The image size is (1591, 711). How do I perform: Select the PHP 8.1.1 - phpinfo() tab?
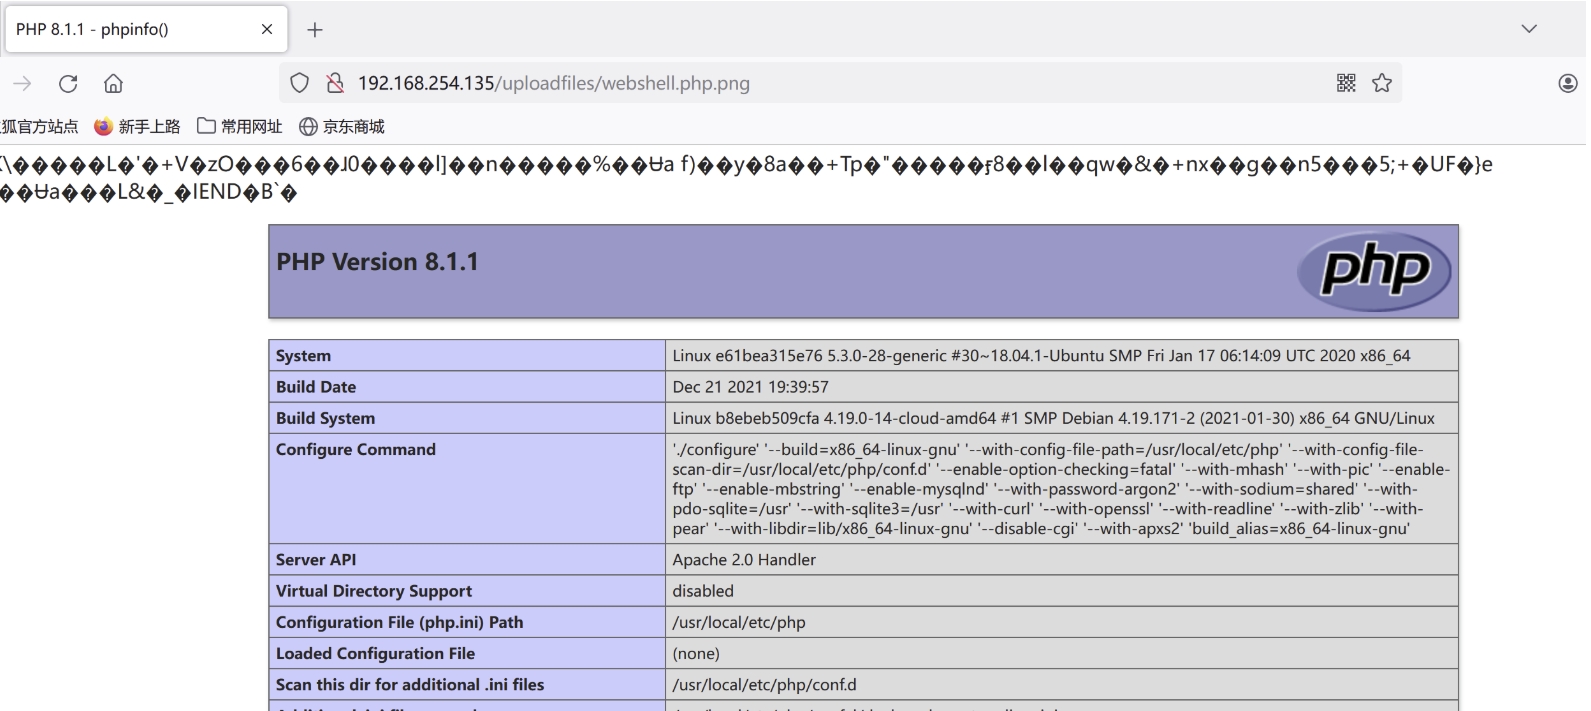[147, 29]
